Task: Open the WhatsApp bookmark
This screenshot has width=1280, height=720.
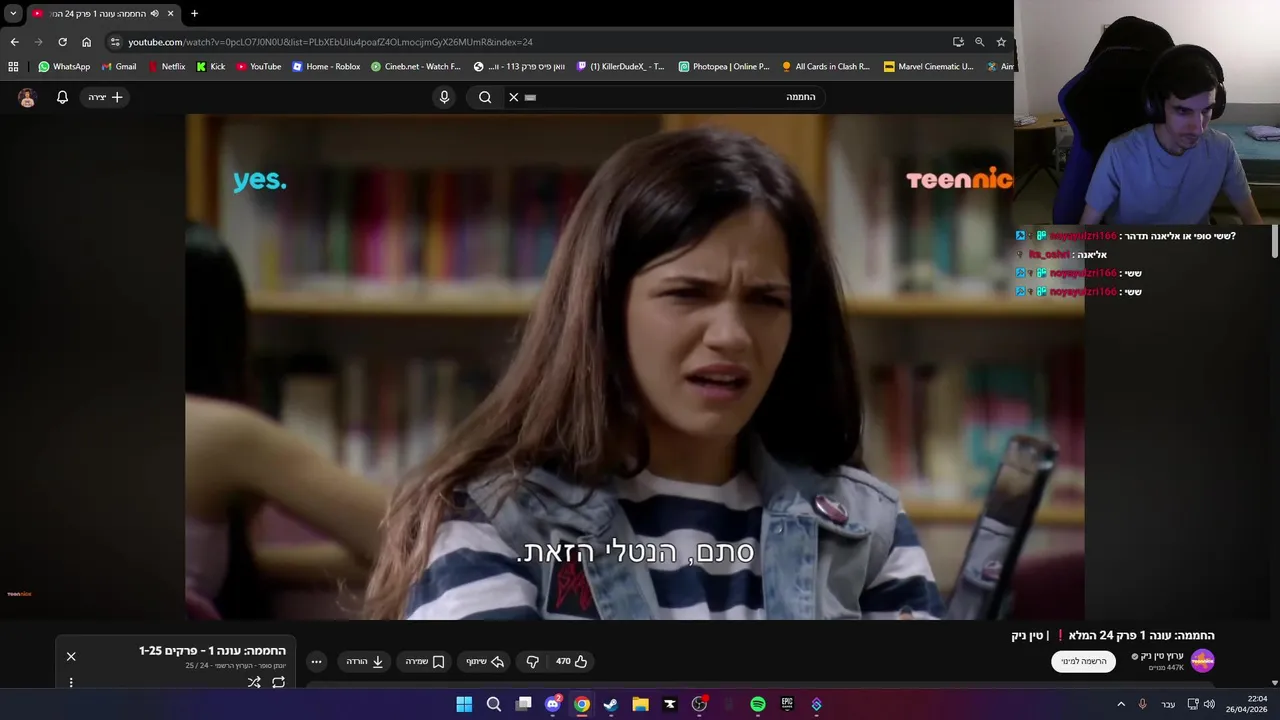Action: pos(64,67)
